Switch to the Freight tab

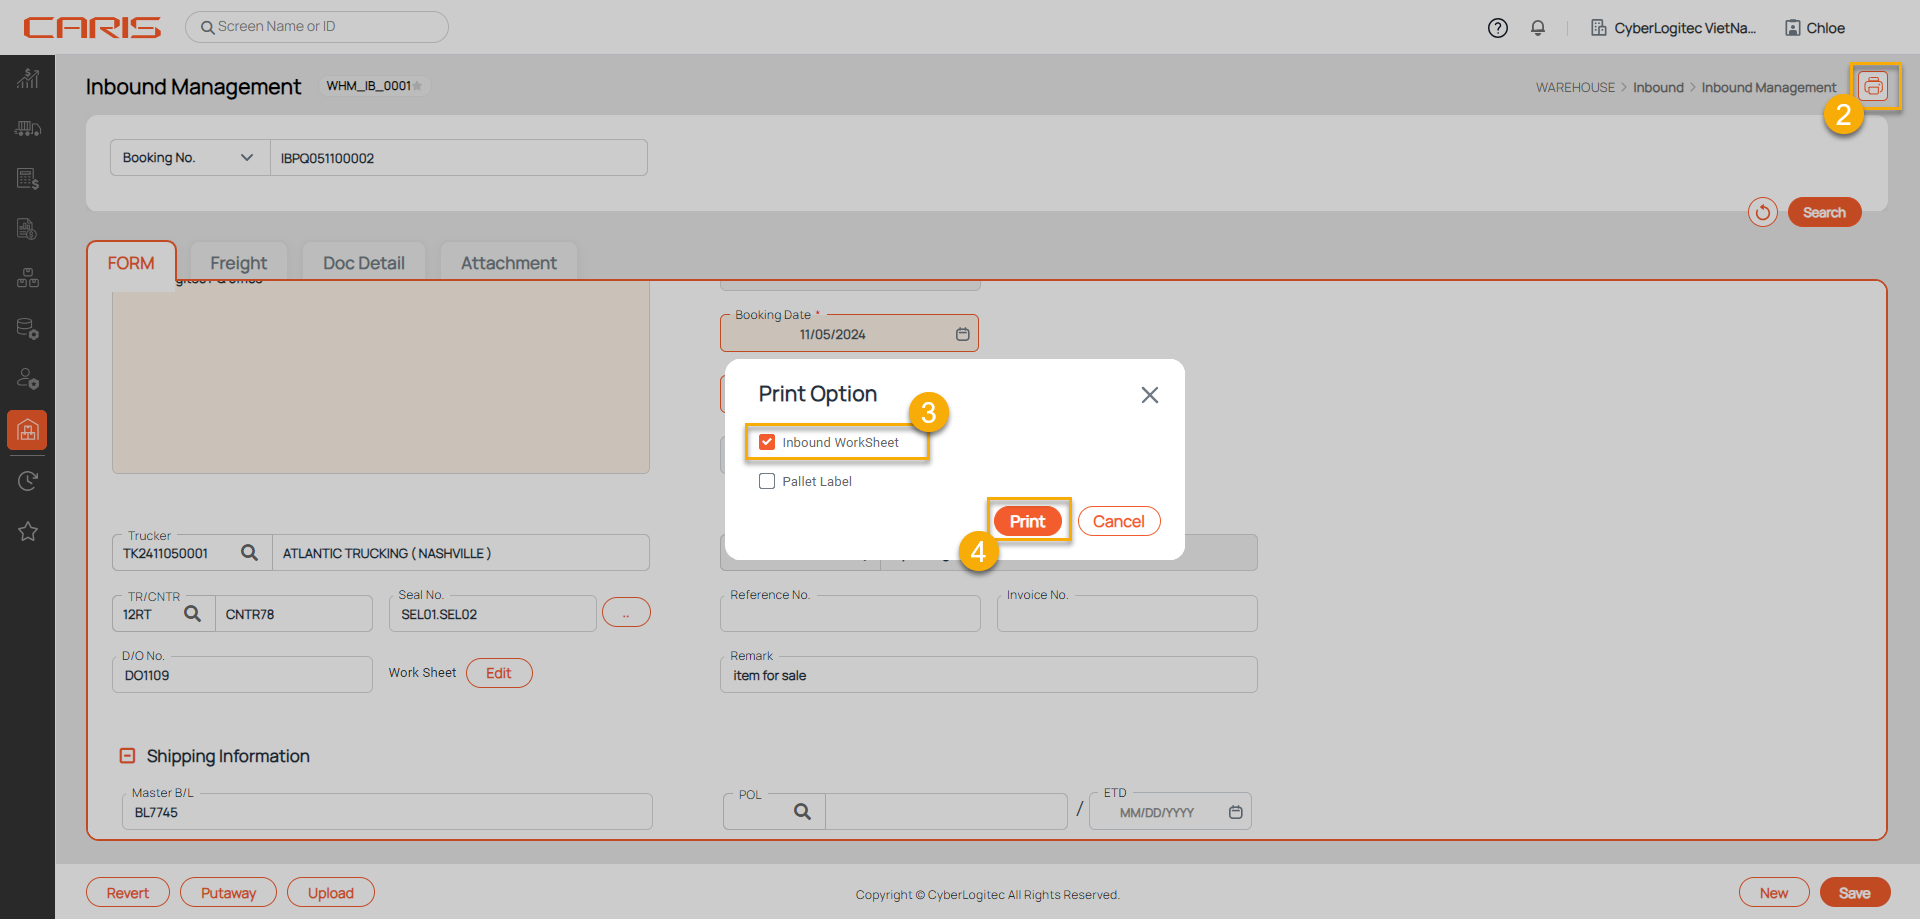238,263
